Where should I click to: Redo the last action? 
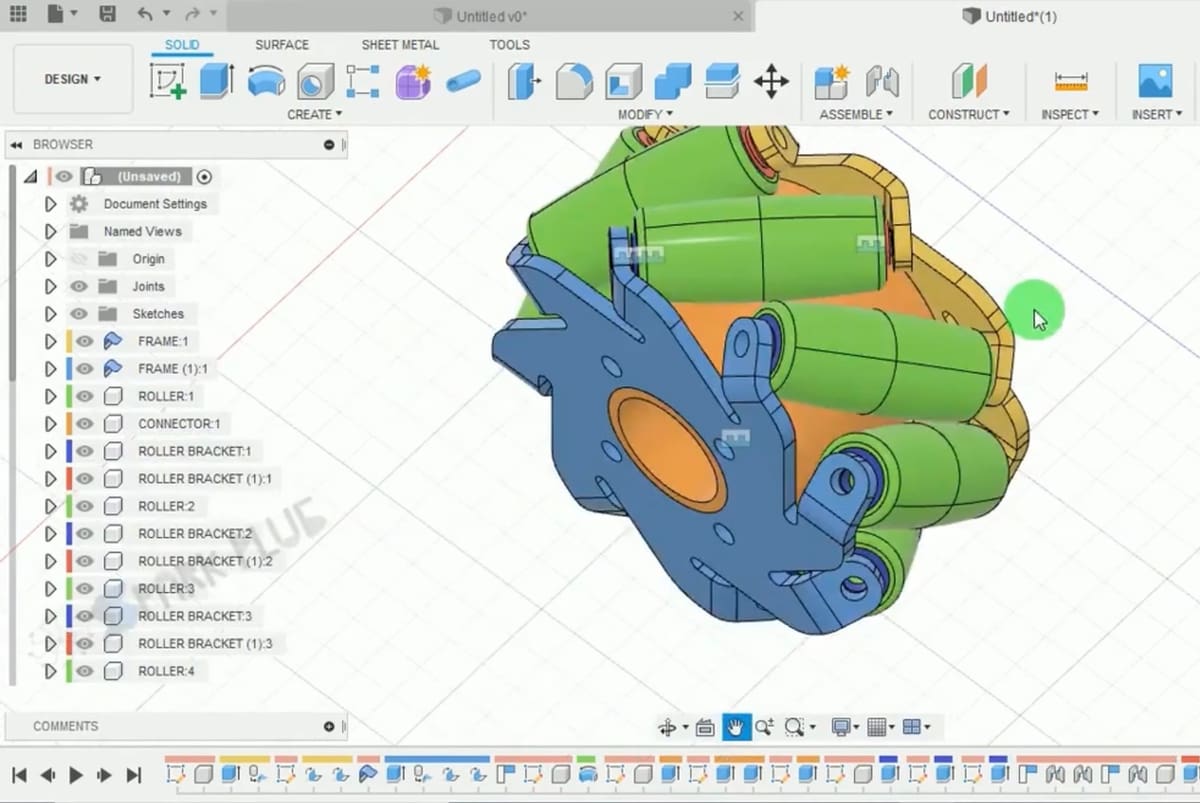coord(194,15)
